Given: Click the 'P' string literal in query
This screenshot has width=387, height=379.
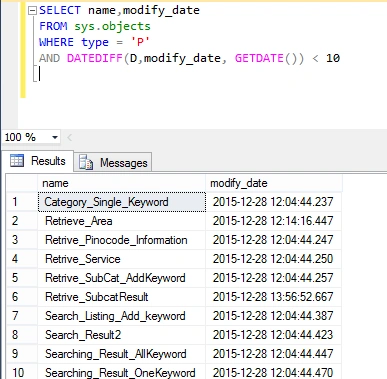Looking at the screenshot, I should click(x=140, y=42).
